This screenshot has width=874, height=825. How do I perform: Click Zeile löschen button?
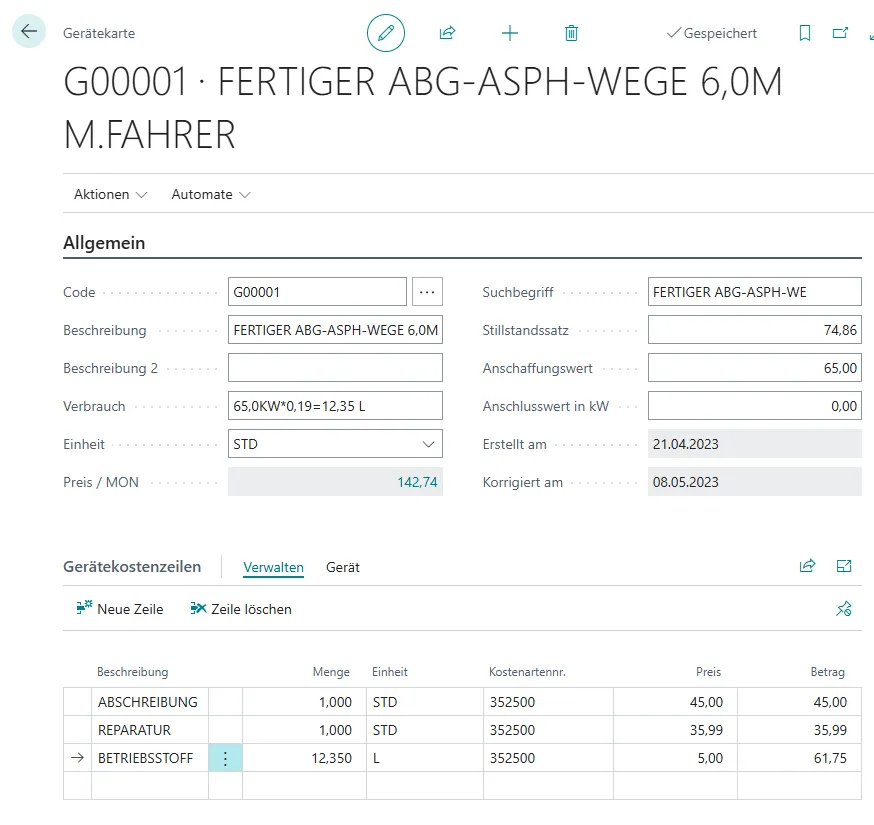pos(241,608)
